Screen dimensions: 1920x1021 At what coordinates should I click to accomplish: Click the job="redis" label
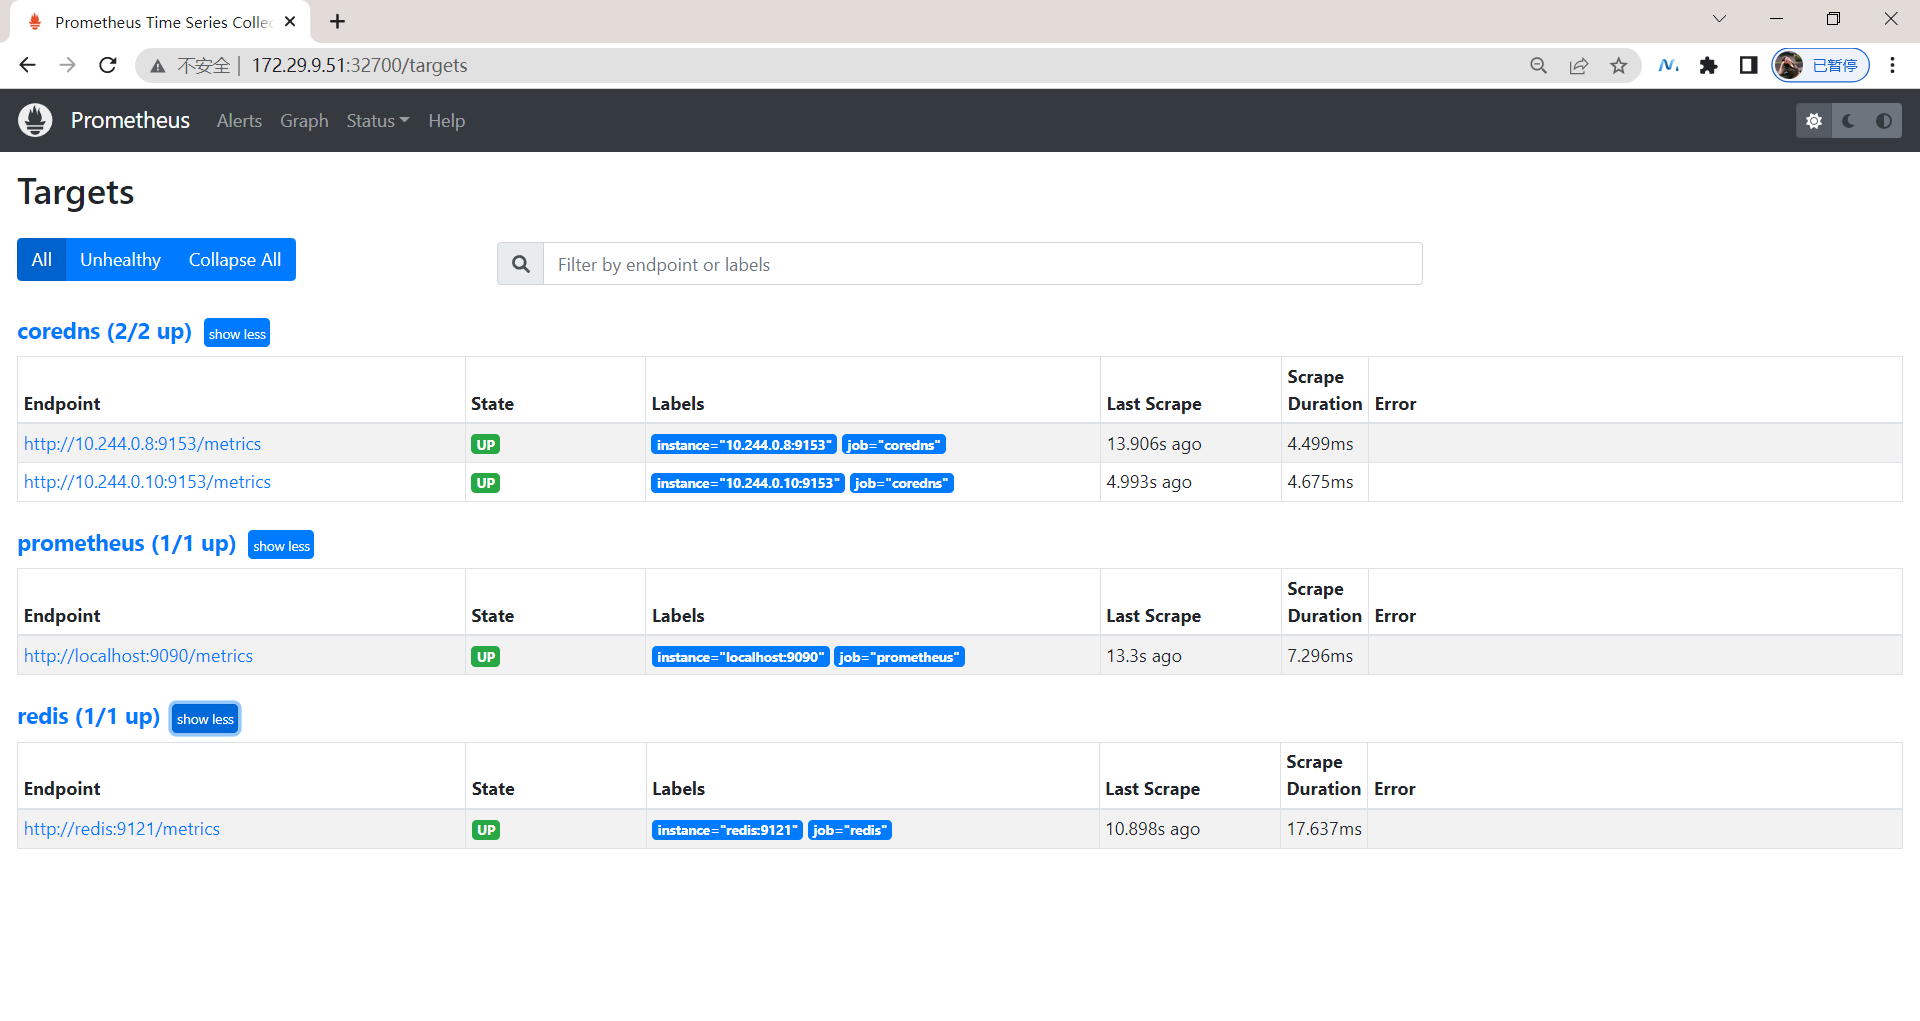tap(849, 830)
